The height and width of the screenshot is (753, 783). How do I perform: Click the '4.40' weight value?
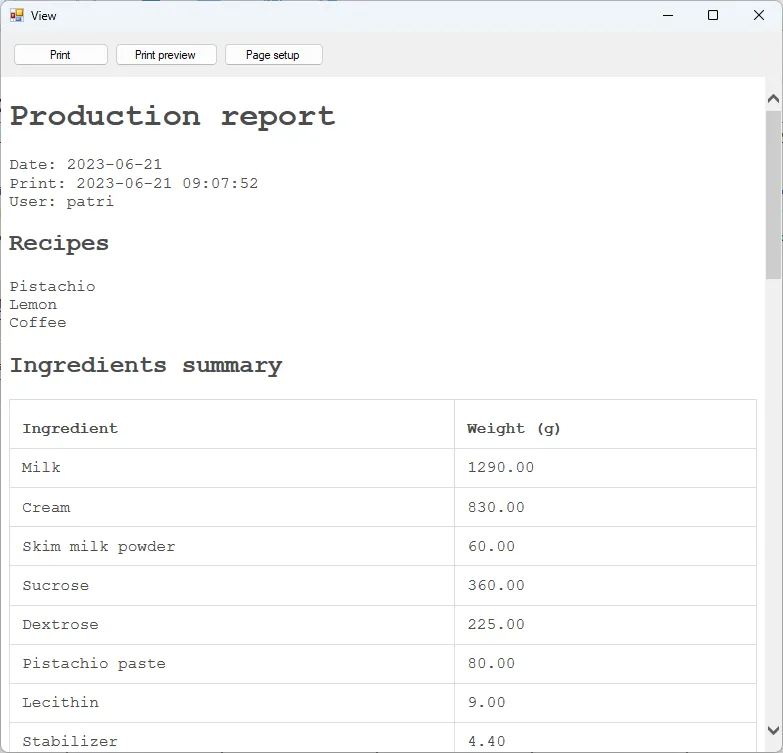click(x=487, y=741)
